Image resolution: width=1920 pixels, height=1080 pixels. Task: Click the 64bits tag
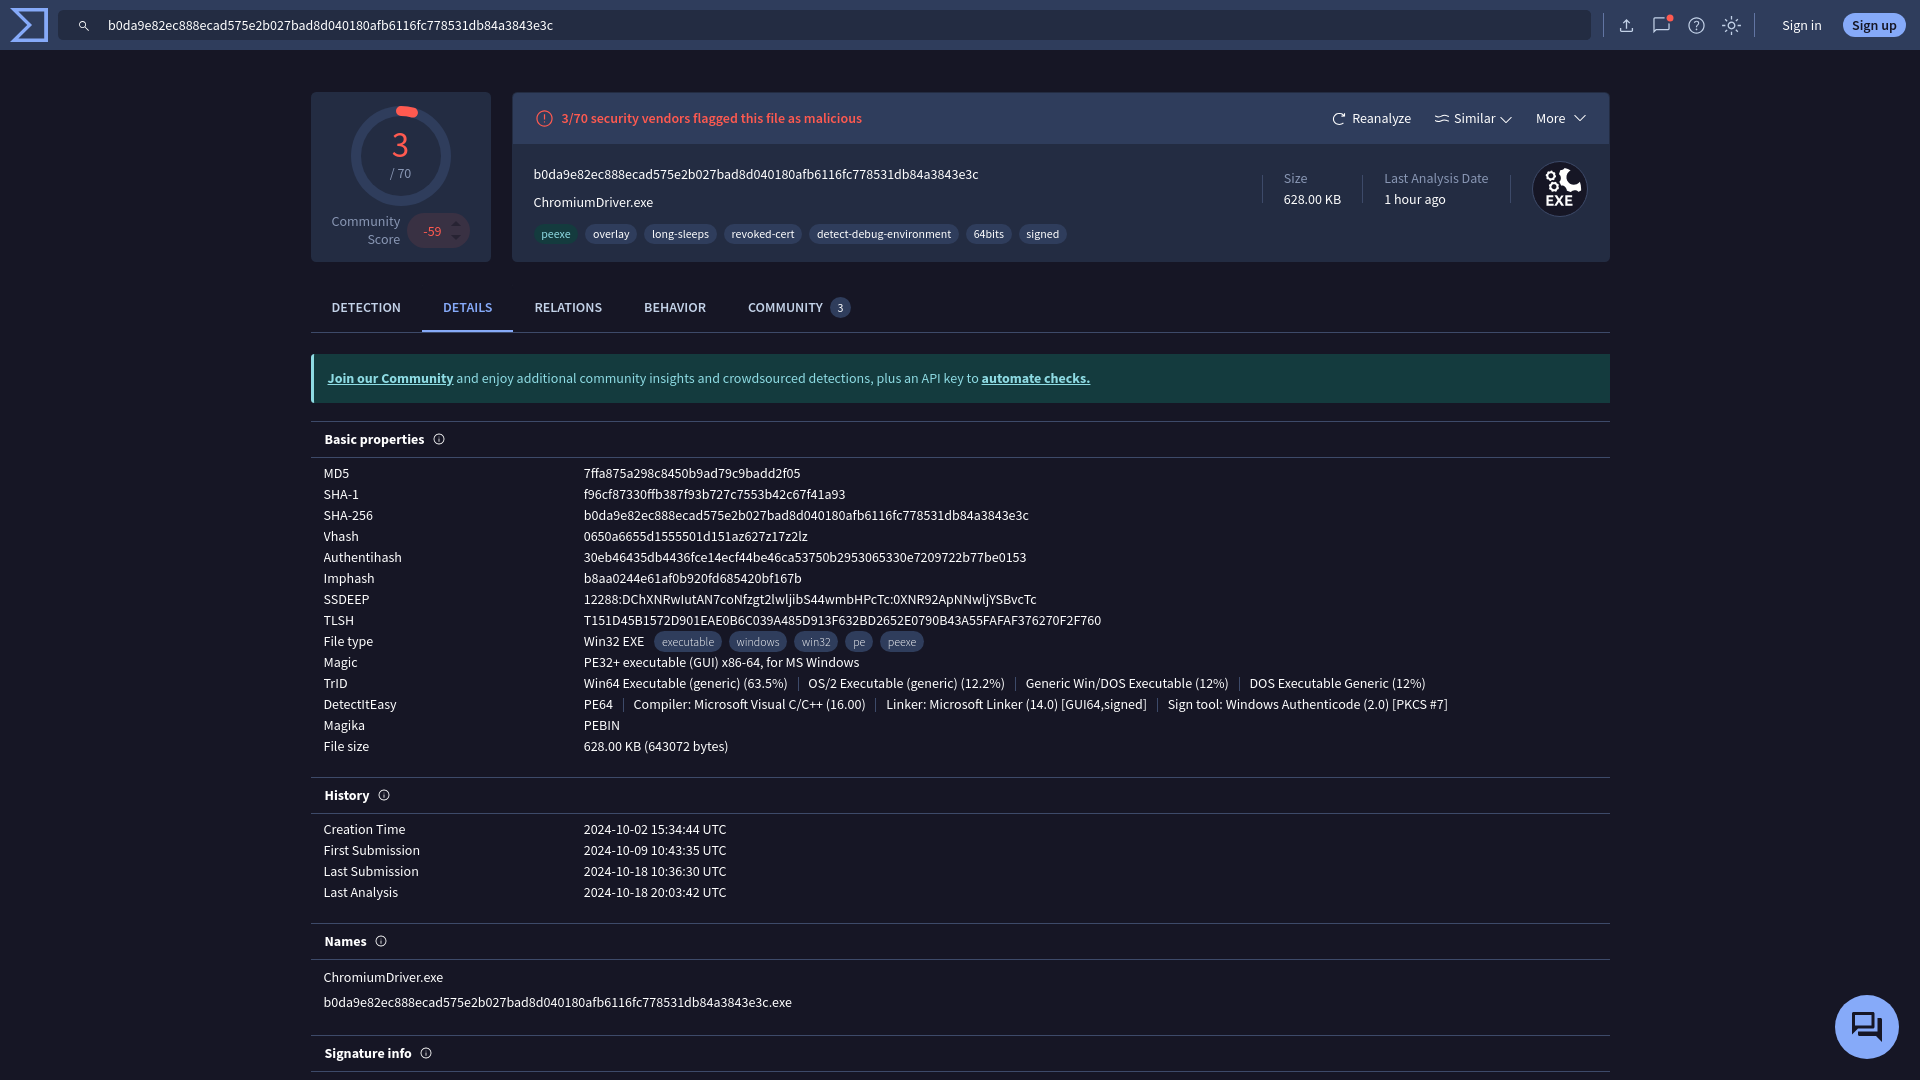989,235
